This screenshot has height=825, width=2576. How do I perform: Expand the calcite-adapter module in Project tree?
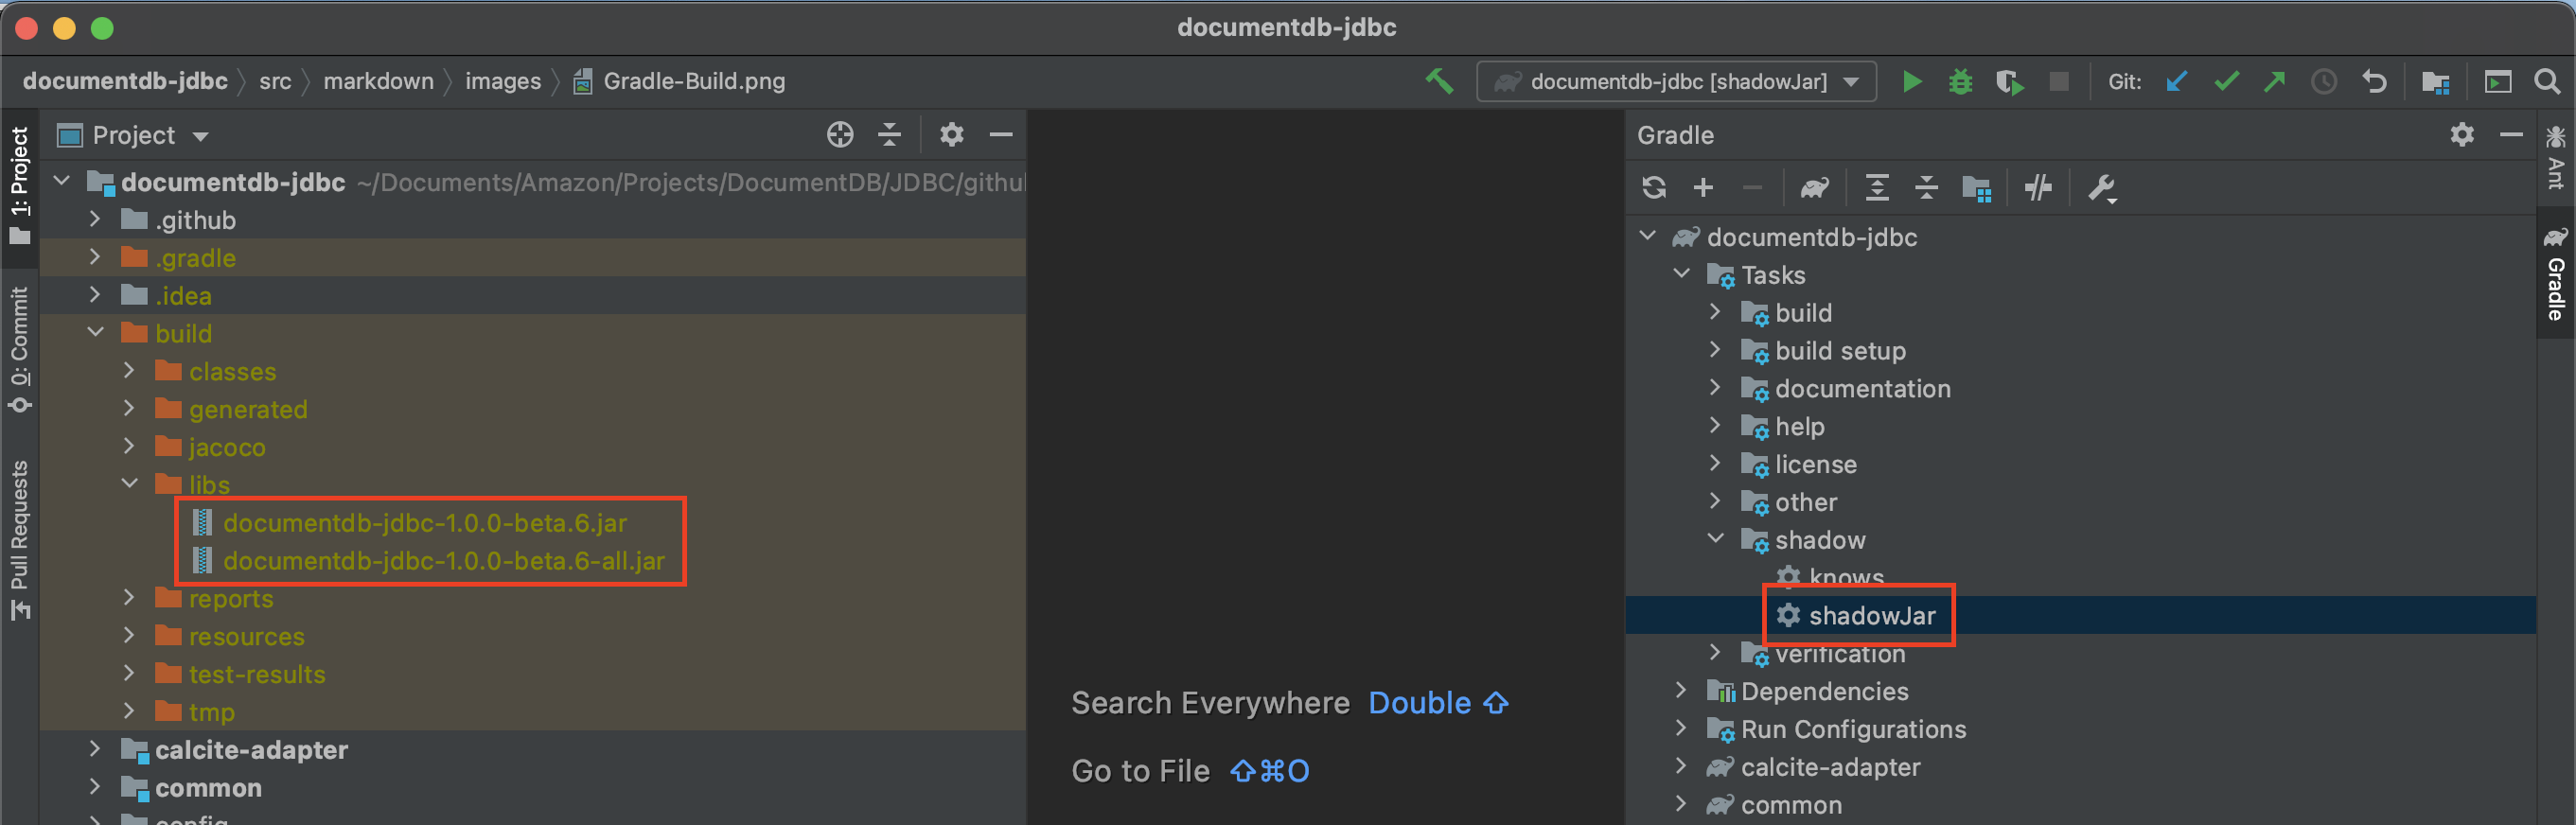coord(94,748)
